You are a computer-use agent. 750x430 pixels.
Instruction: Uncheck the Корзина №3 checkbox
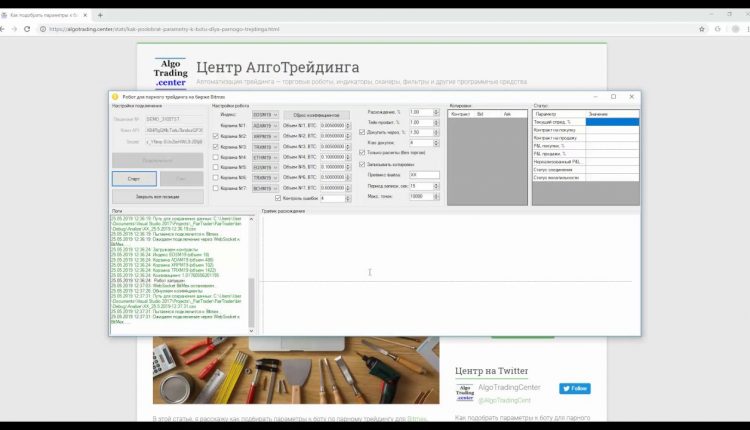[x=216, y=147]
